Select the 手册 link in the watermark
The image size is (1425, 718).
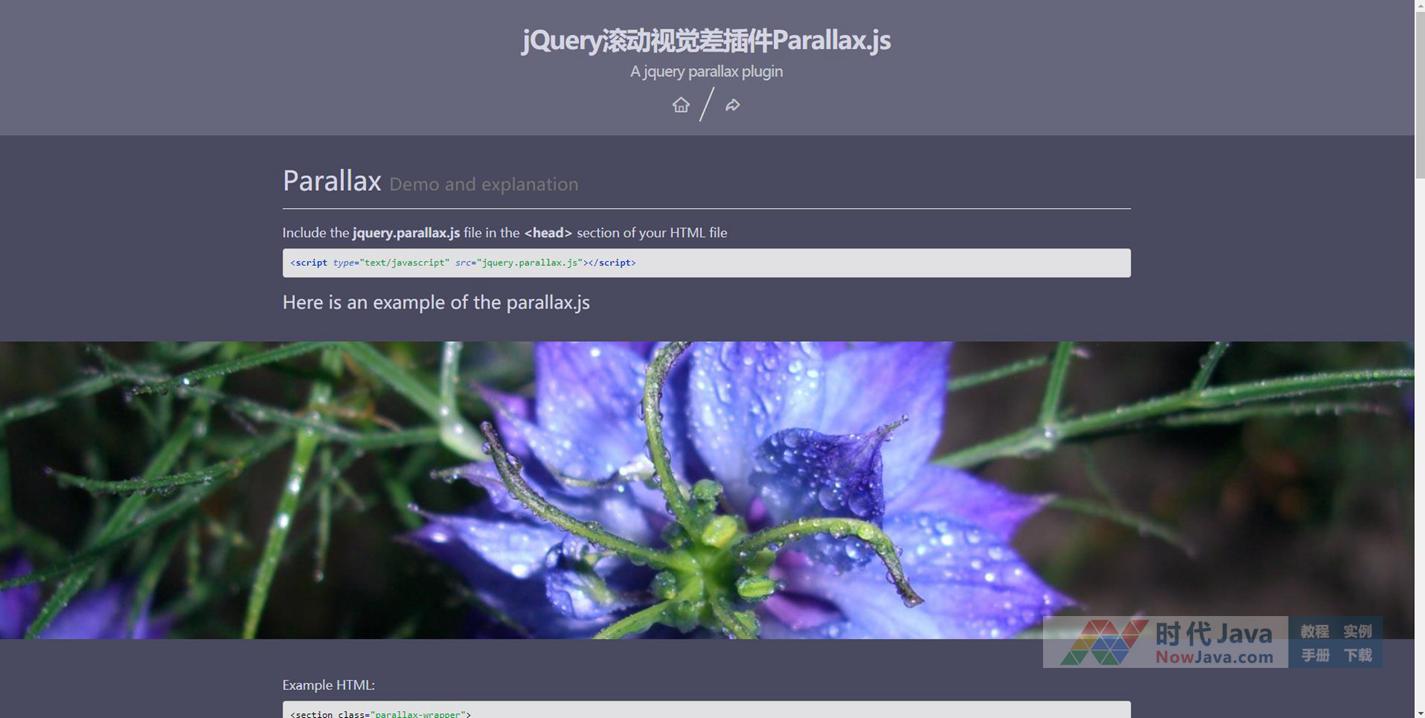pyautogui.click(x=1314, y=655)
